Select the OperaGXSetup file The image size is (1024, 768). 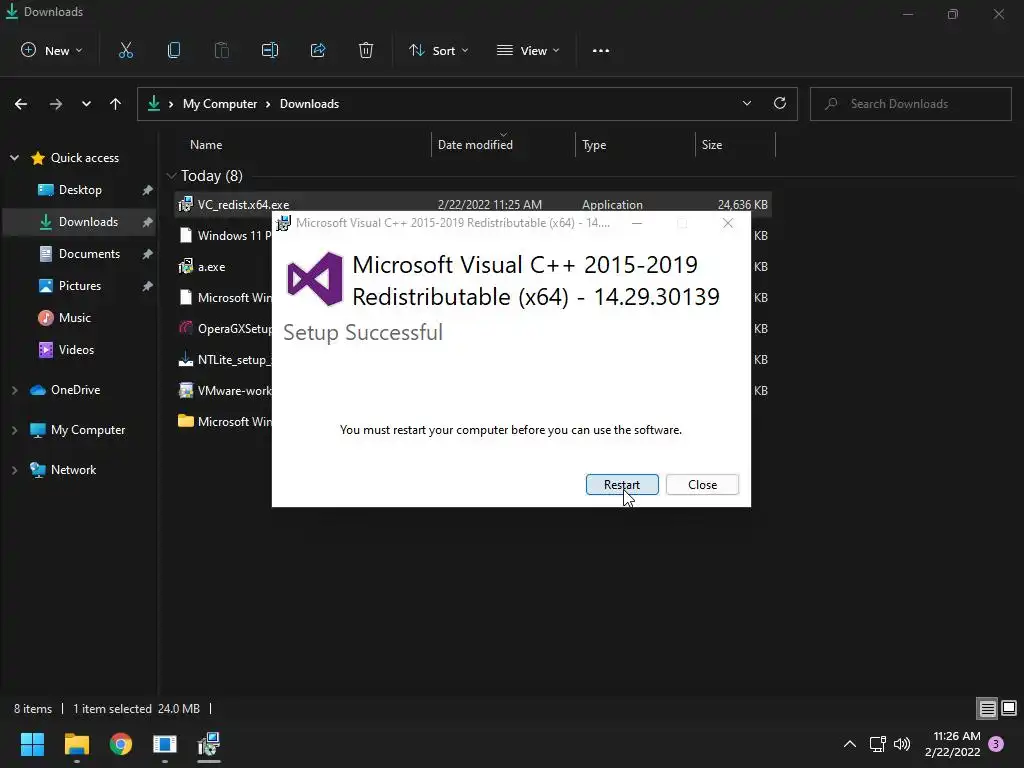(x=225, y=328)
